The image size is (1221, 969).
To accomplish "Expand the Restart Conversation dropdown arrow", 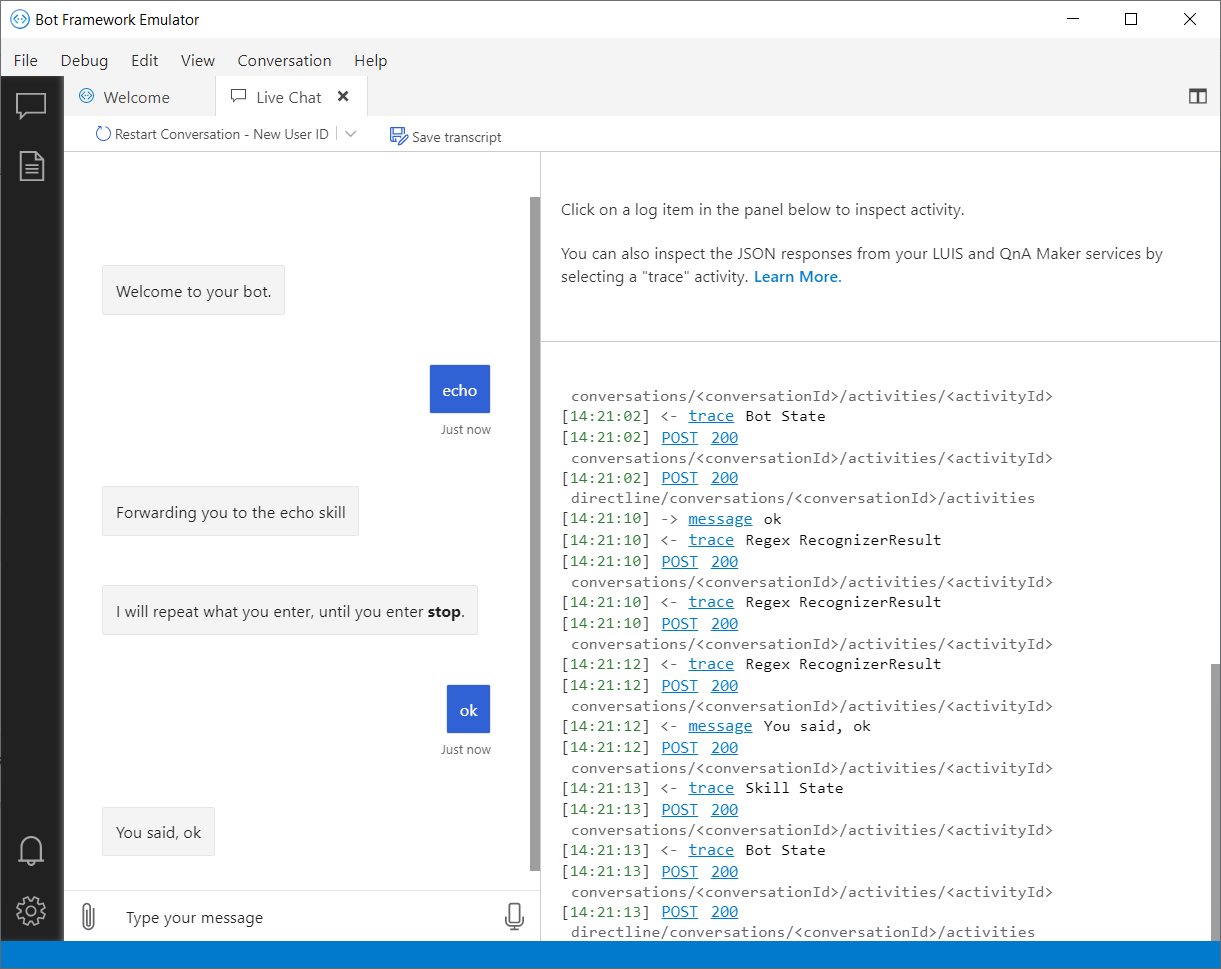I will 350,134.
